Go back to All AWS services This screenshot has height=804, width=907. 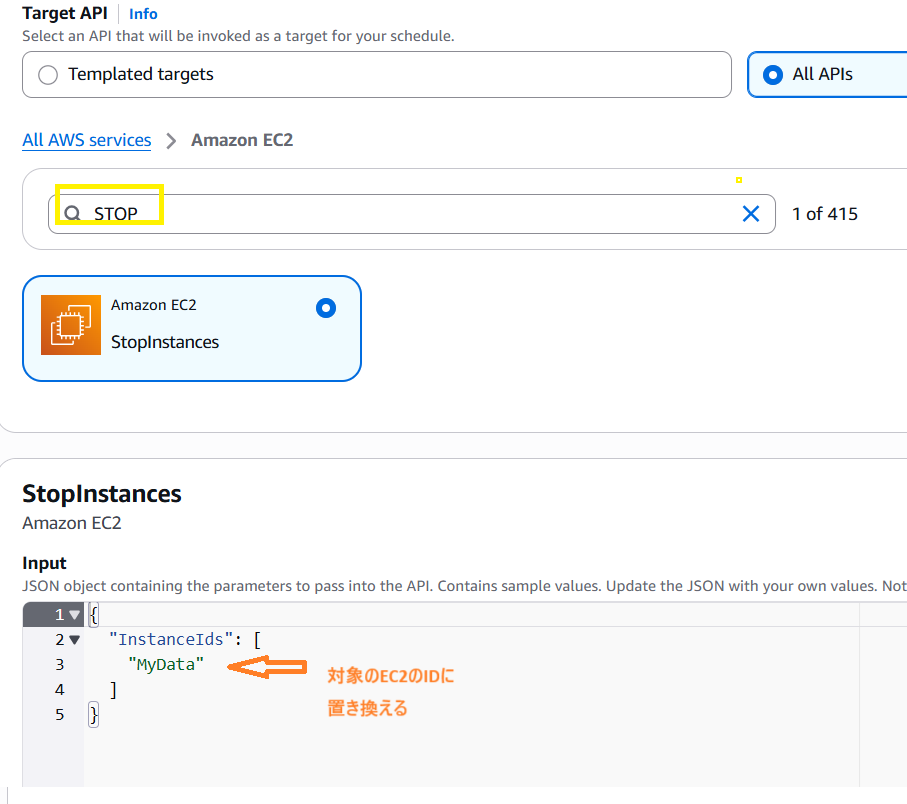coord(87,140)
